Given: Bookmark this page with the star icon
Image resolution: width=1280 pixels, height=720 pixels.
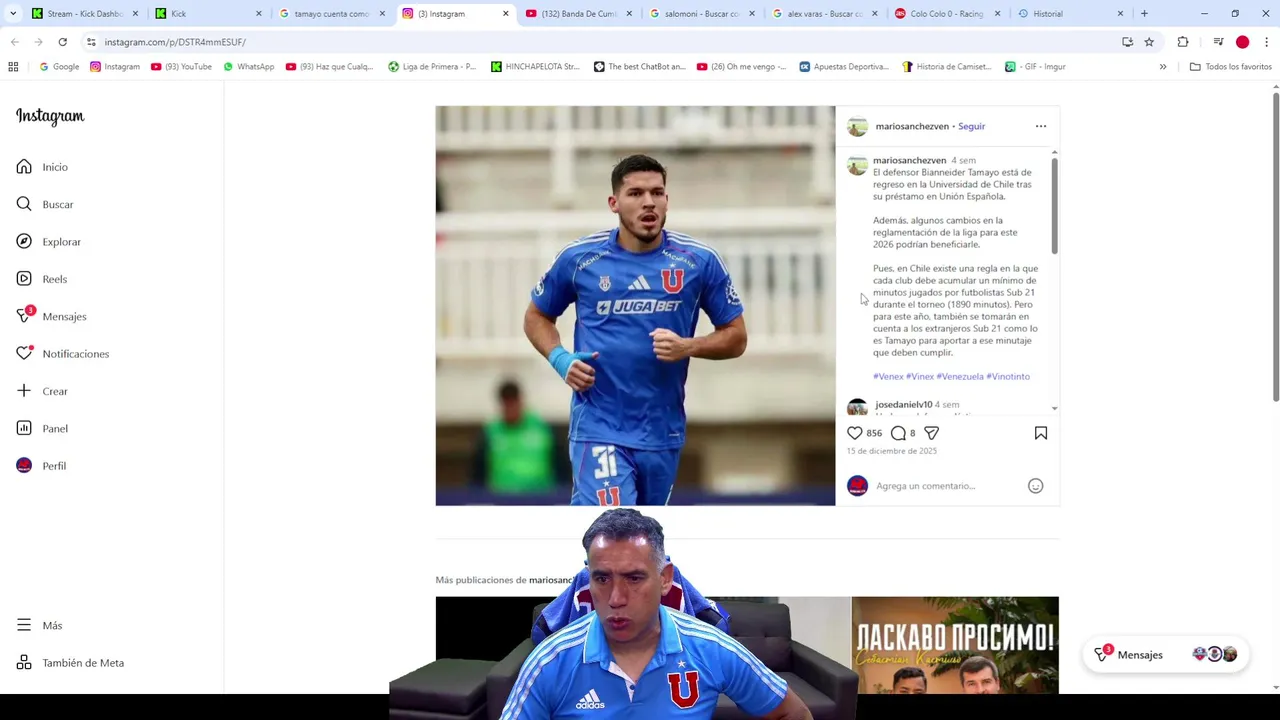Looking at the screenshot, I should [x=1149, y=42].
